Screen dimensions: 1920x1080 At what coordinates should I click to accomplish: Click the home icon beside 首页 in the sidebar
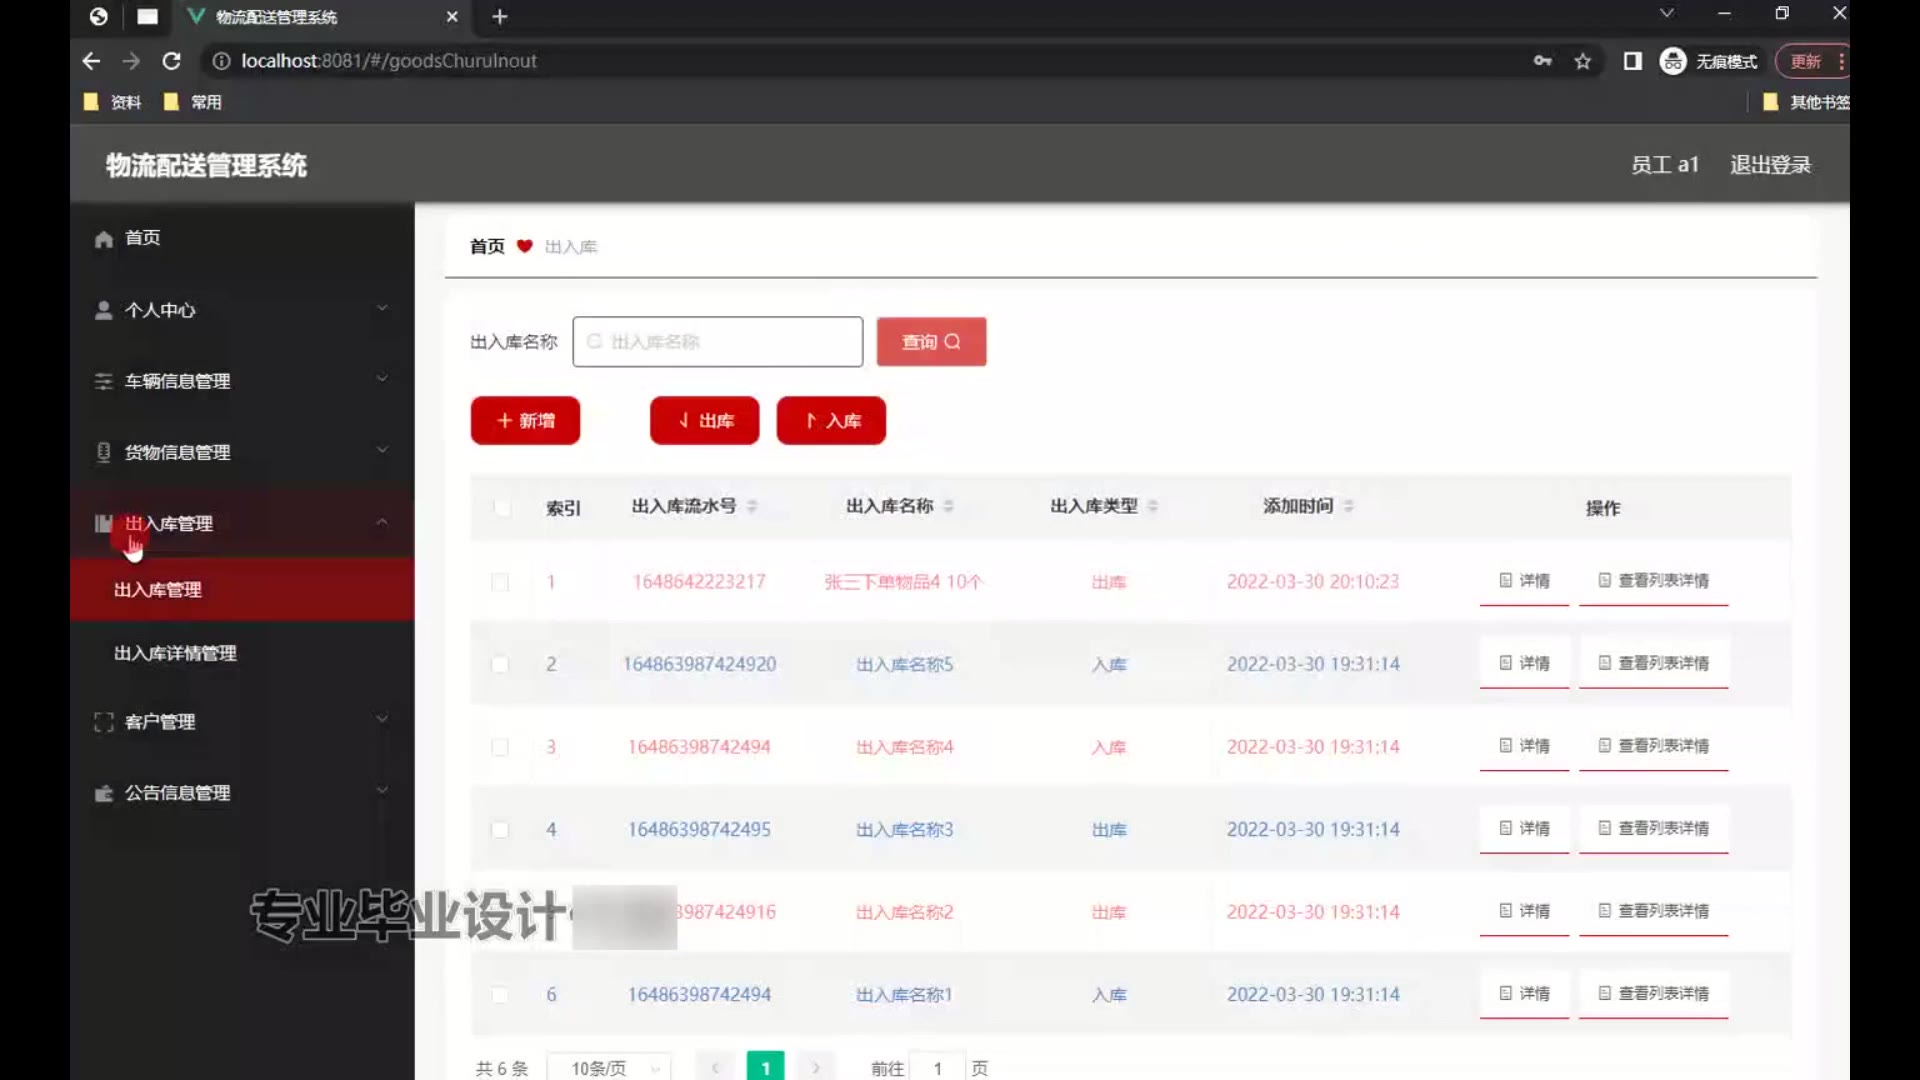point(103,239)
